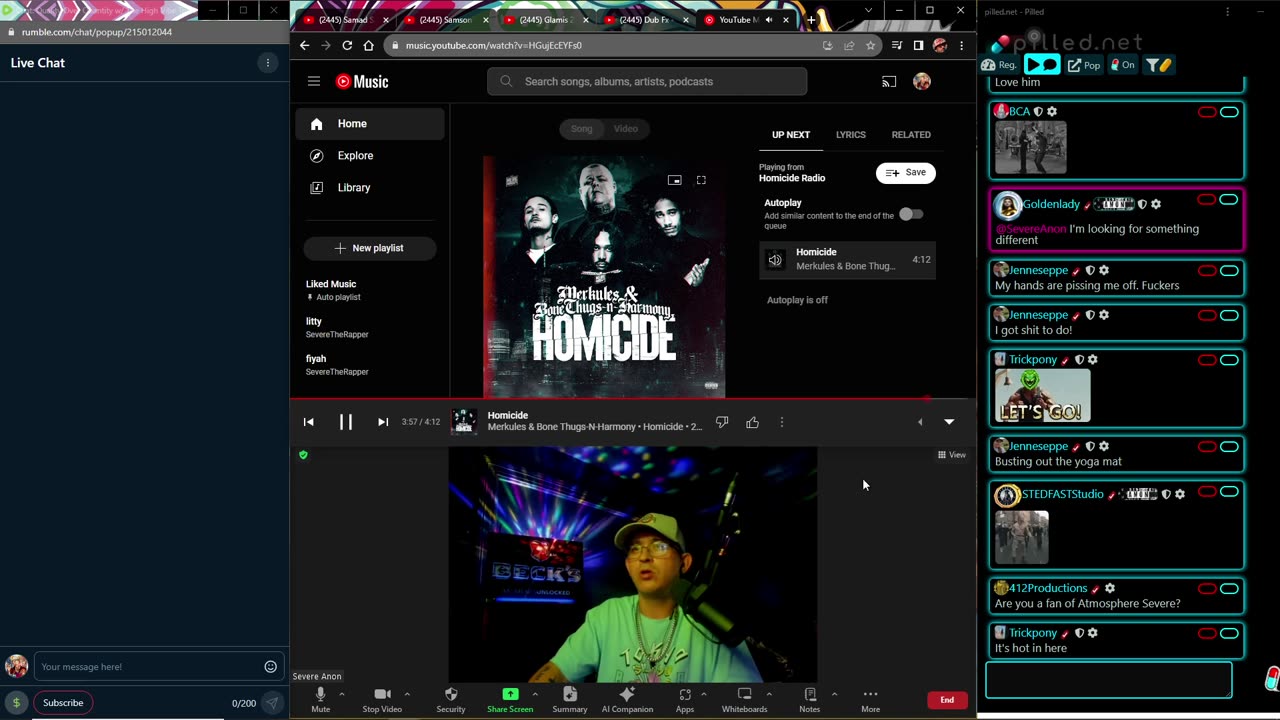1280x720 pixels.
Task: Skip to the previous track
Action: [309, 422]
